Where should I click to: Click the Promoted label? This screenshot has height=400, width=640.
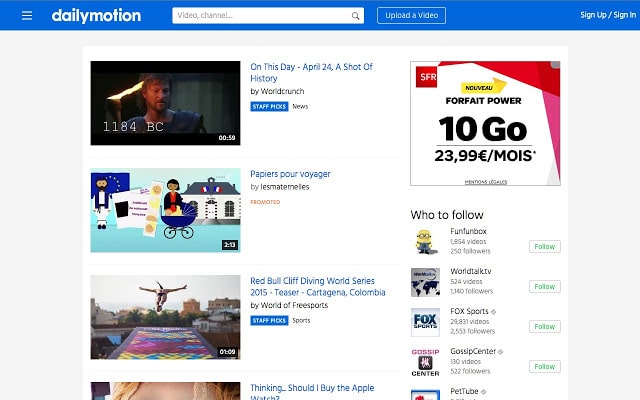pos(265,202)
